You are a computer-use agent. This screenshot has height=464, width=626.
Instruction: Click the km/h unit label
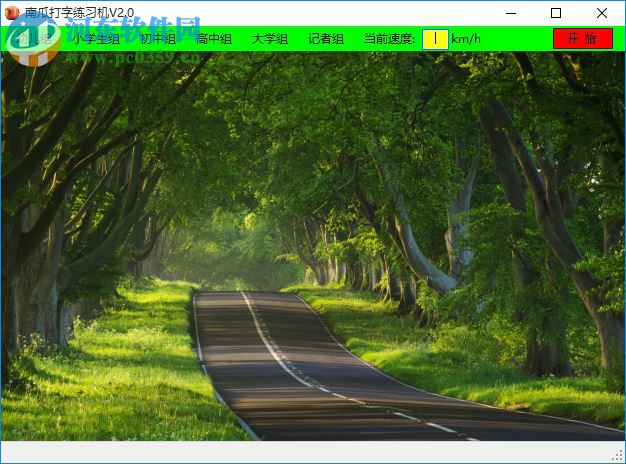466,39
